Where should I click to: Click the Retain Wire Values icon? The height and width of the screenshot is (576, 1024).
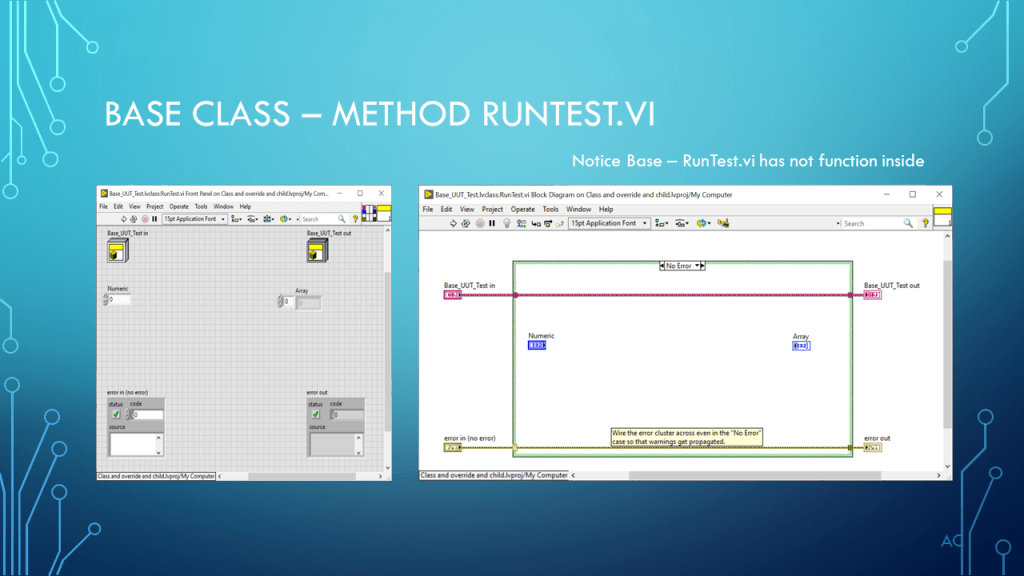(520, 224)
